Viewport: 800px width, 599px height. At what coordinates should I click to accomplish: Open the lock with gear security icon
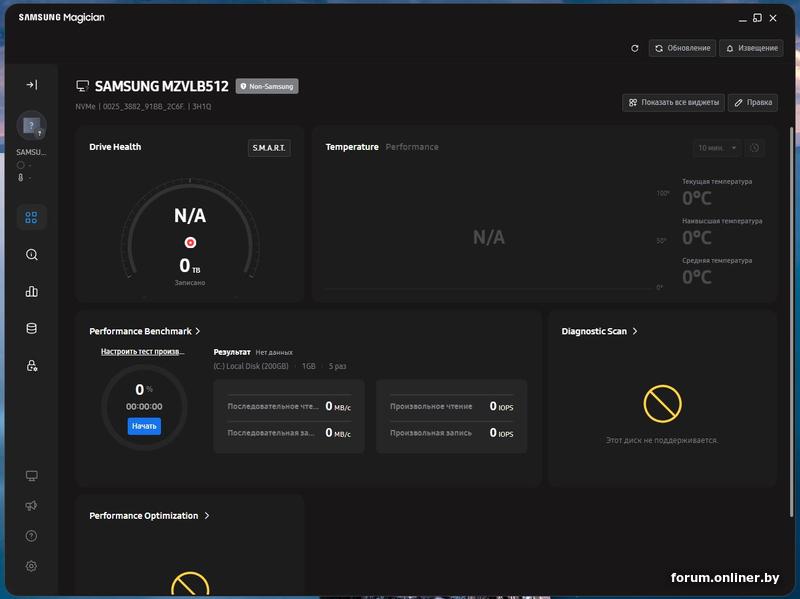(31, 366)
